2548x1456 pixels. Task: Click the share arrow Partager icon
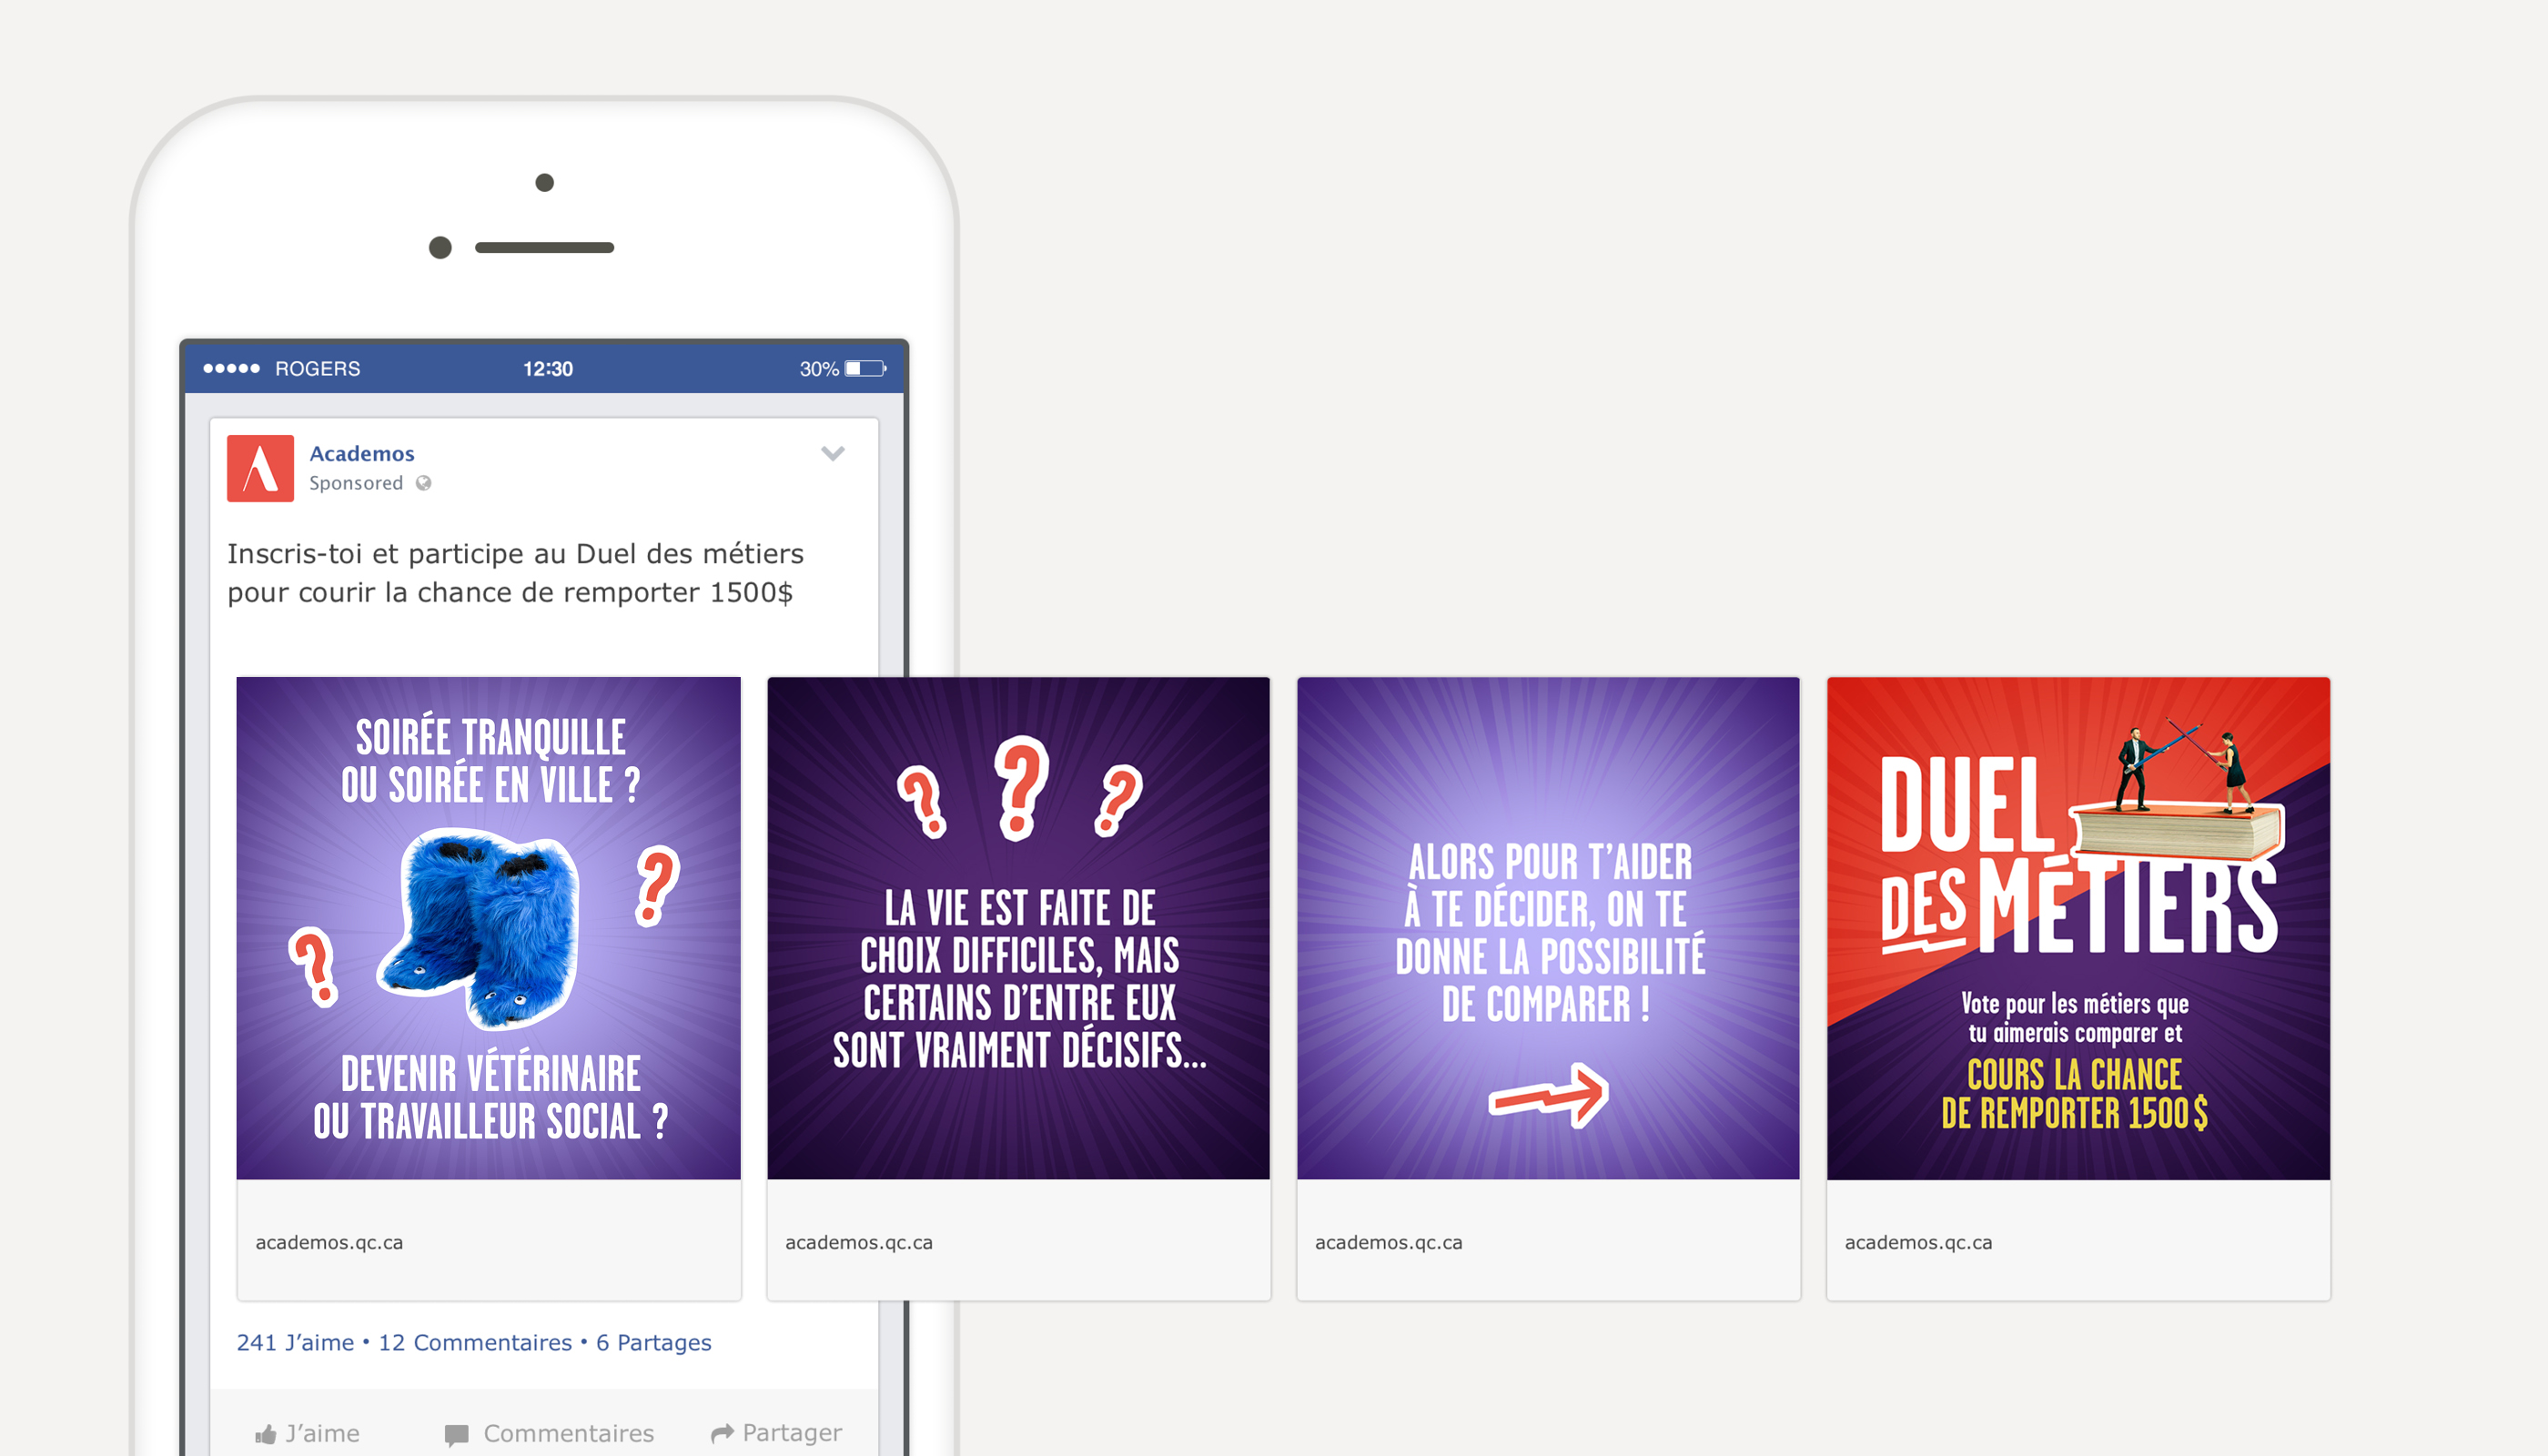click(722, 1434)
